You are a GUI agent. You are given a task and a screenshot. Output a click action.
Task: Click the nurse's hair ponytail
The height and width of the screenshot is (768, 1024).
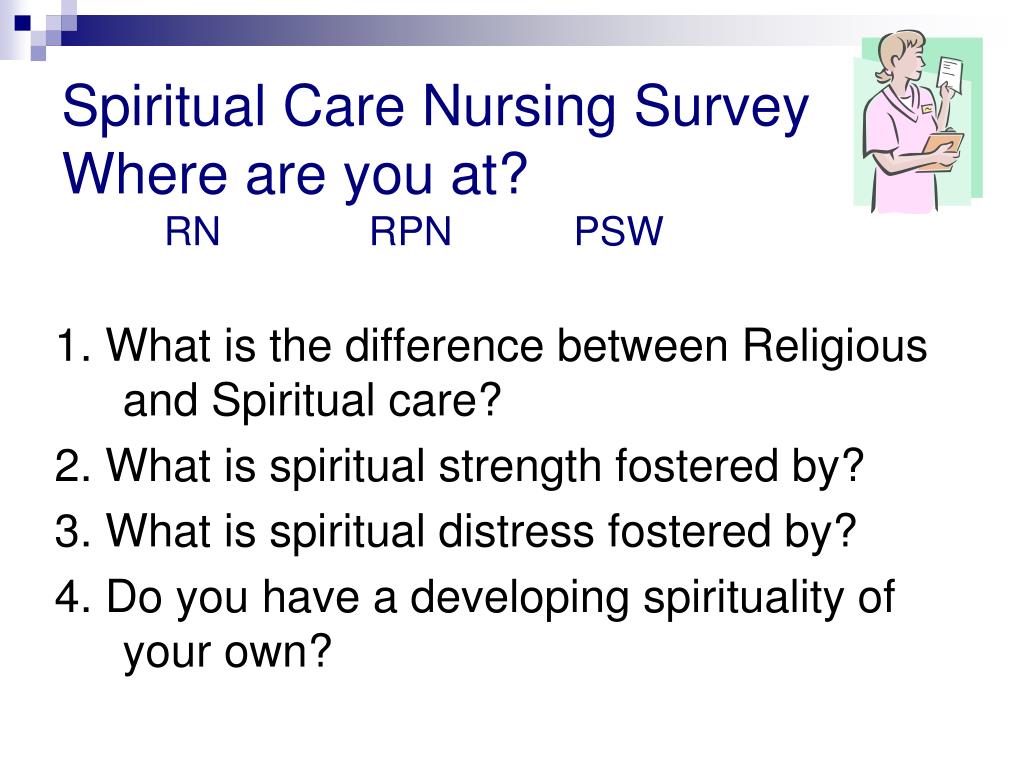click(882, 74)
